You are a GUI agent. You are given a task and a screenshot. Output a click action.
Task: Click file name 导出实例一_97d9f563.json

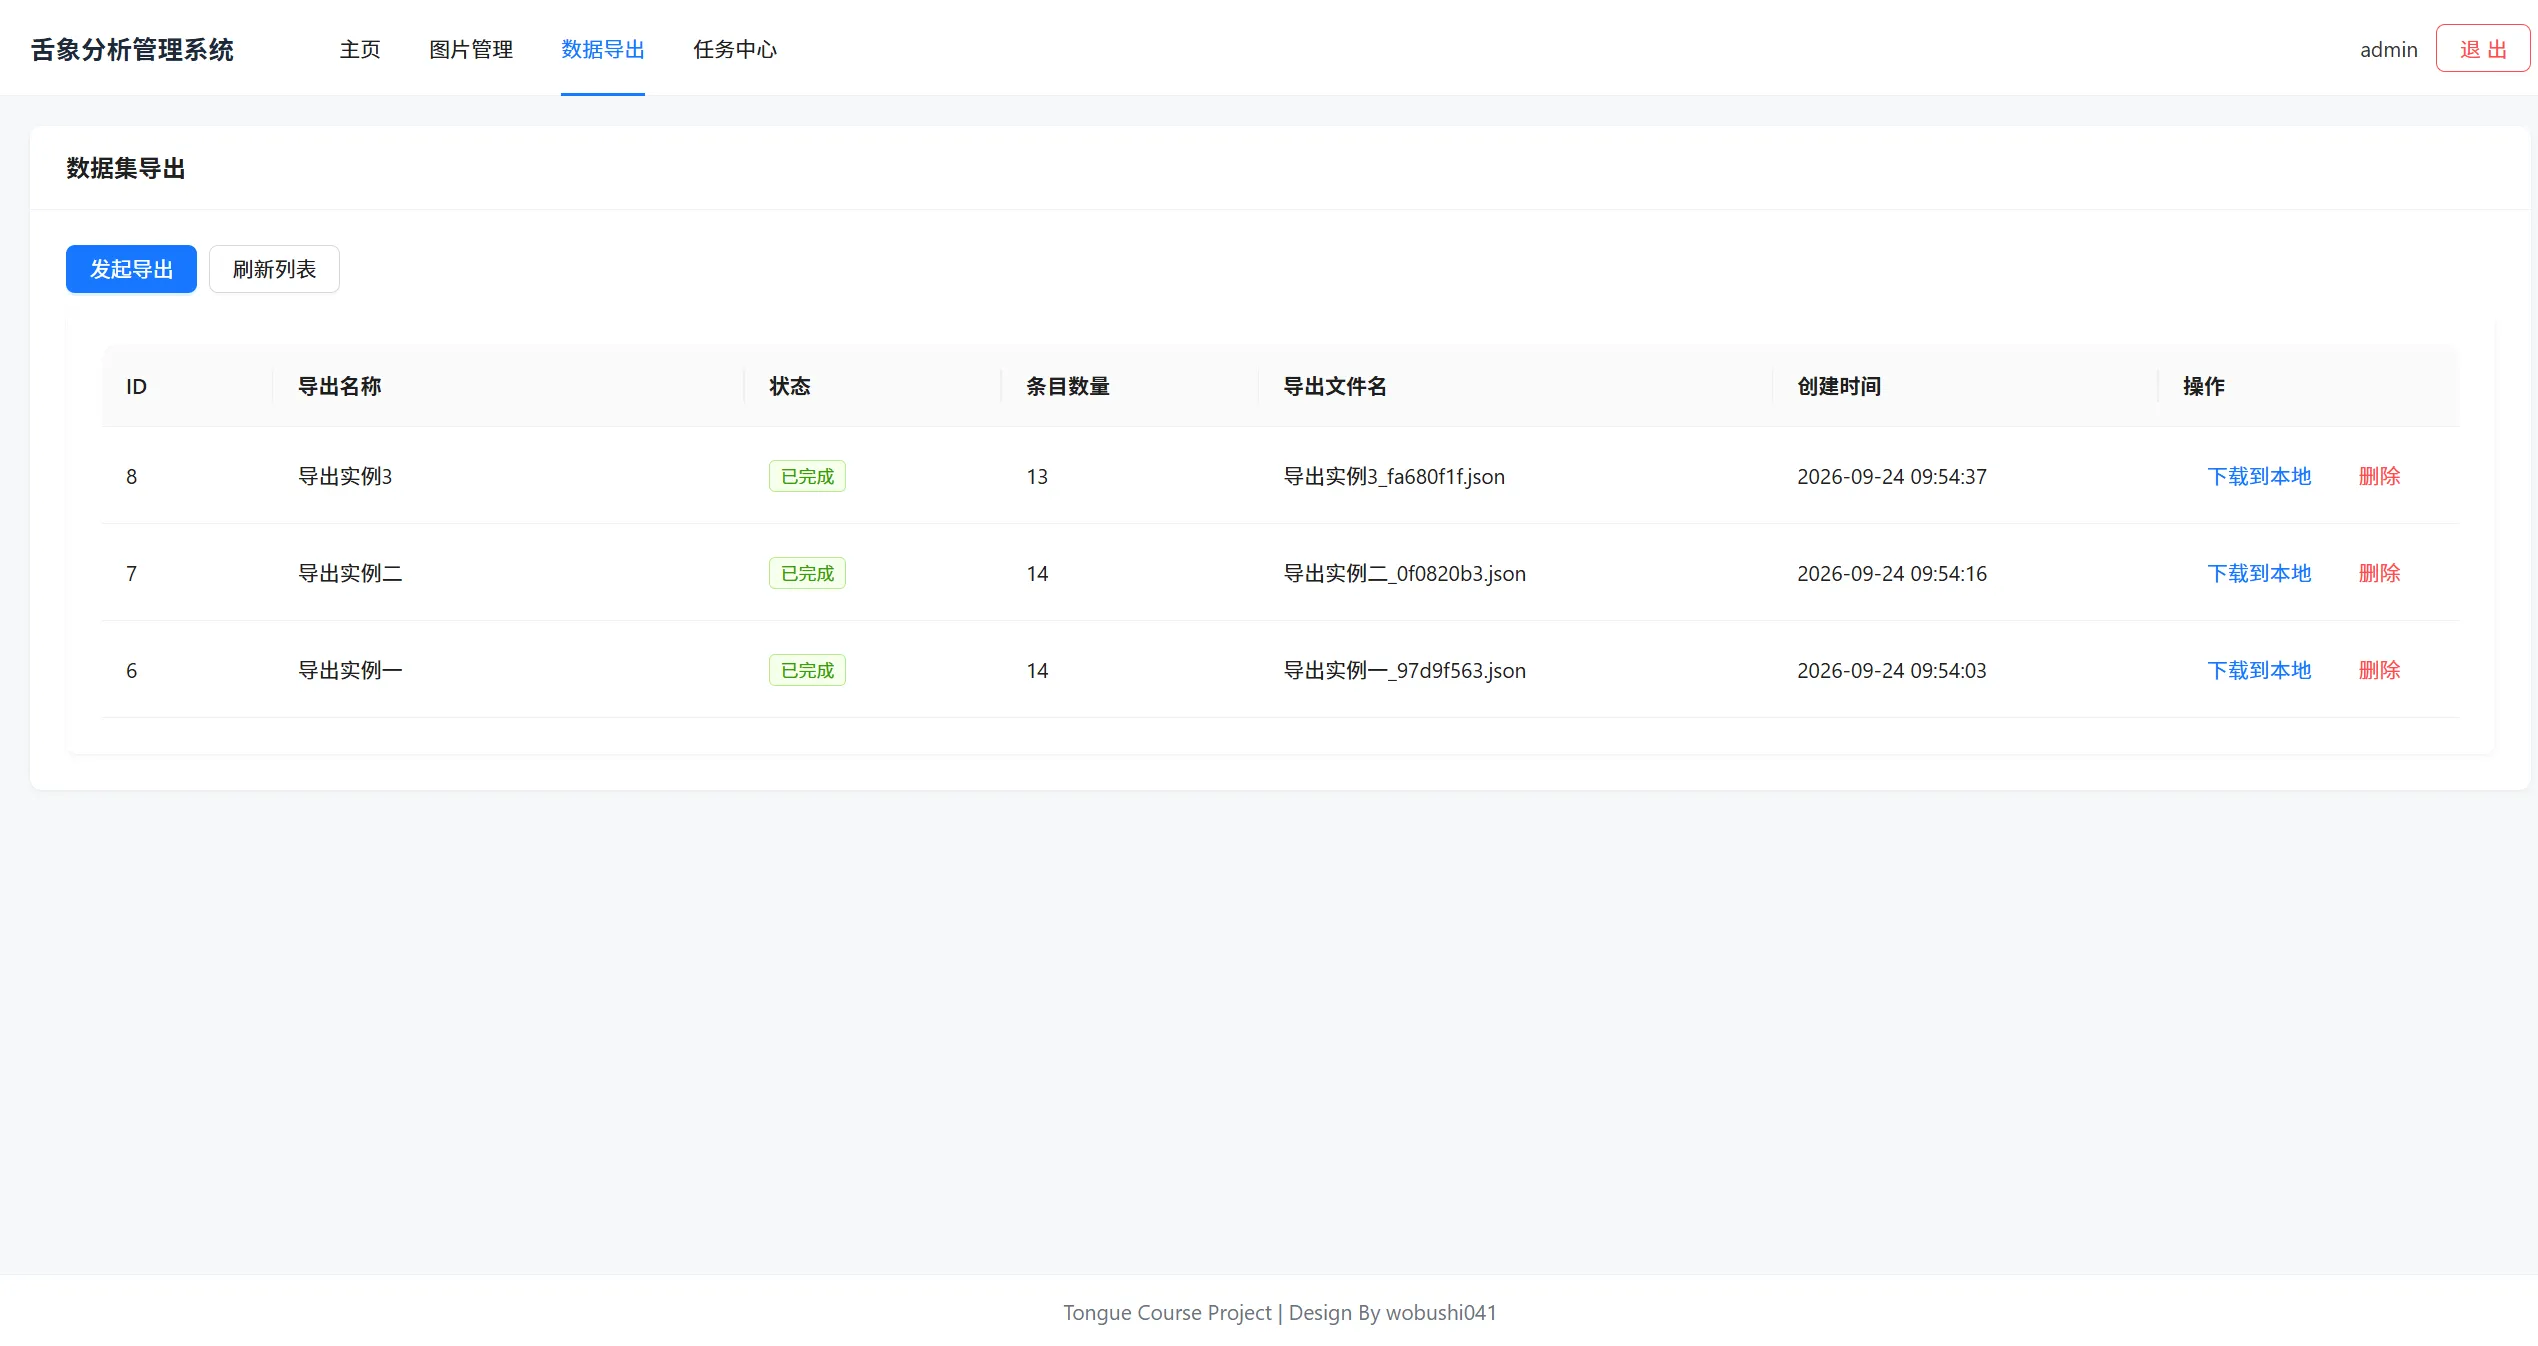[1404, 670]
